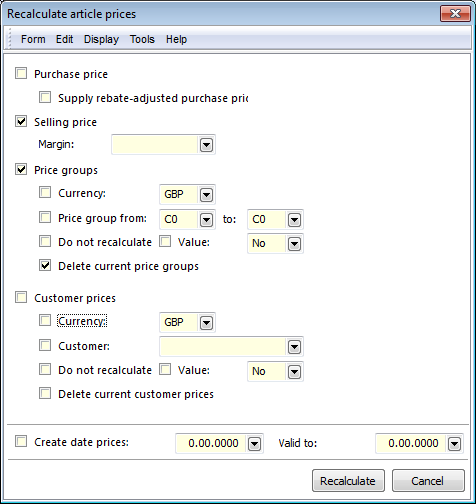Viewport: 476px width, 504px height.
Task: Open the price group 'to' C0 dropdown
Action: [294, 220]
